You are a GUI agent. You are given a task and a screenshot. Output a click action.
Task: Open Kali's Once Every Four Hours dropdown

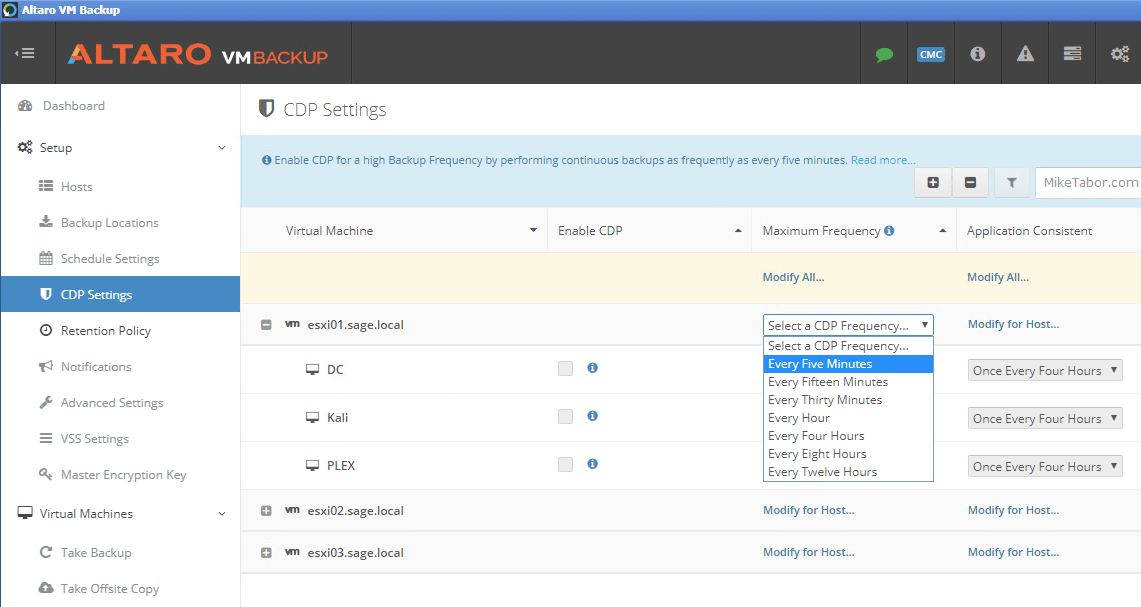(x=1045, y=418)
